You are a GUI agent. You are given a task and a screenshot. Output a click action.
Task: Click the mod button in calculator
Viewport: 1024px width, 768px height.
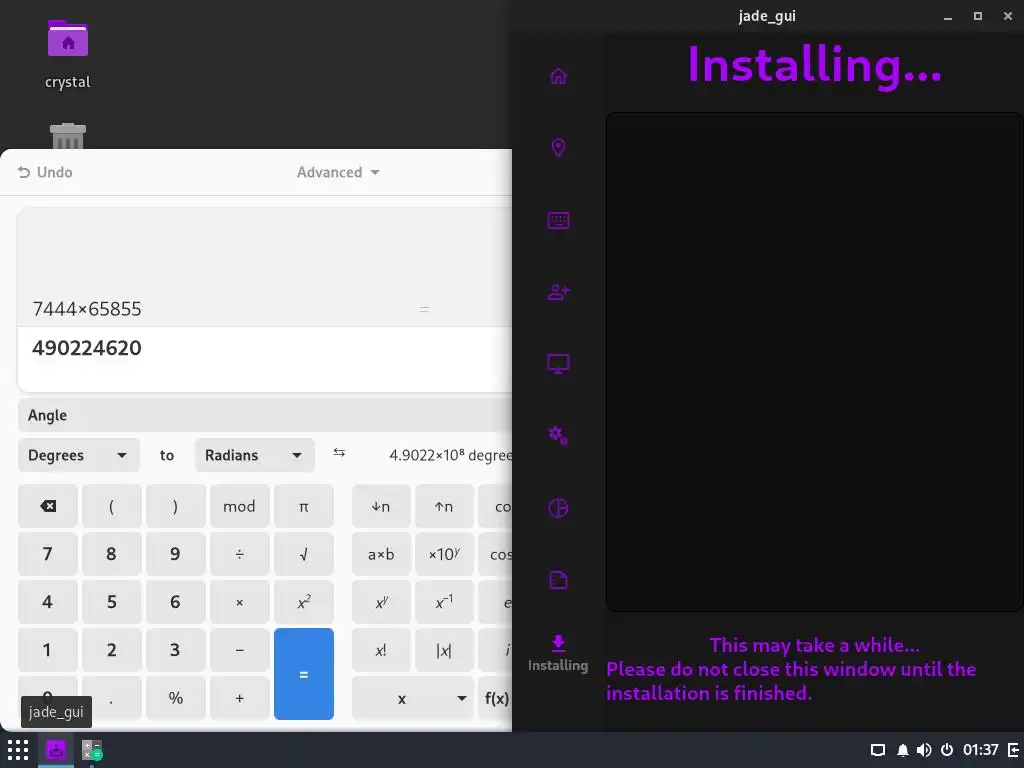(240, 506)
